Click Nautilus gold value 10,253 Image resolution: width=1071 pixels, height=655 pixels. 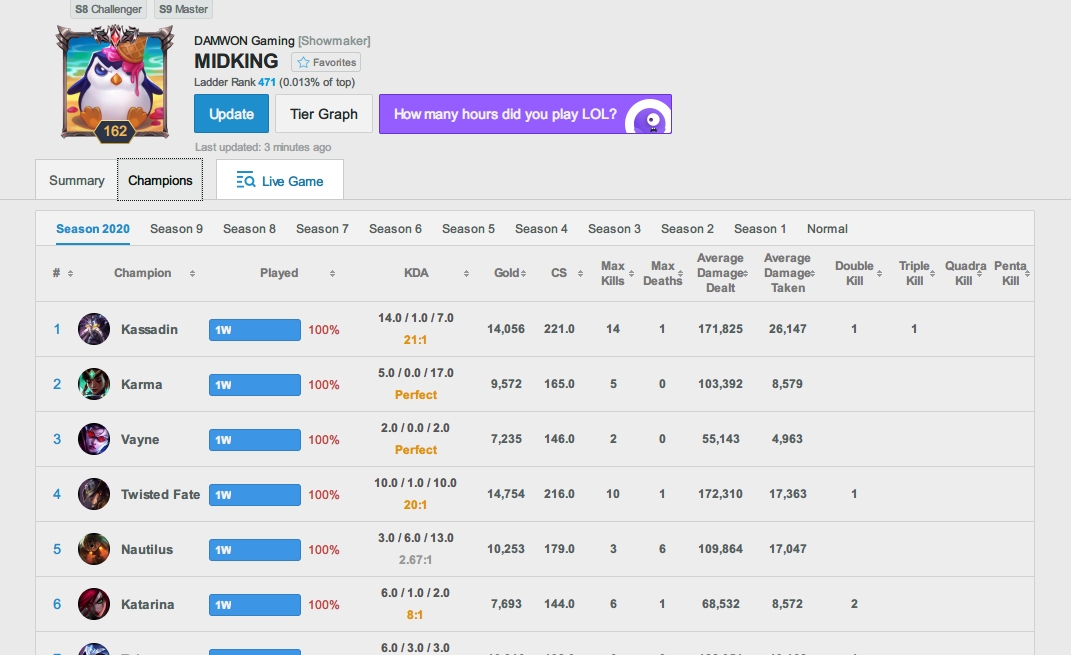506,549
